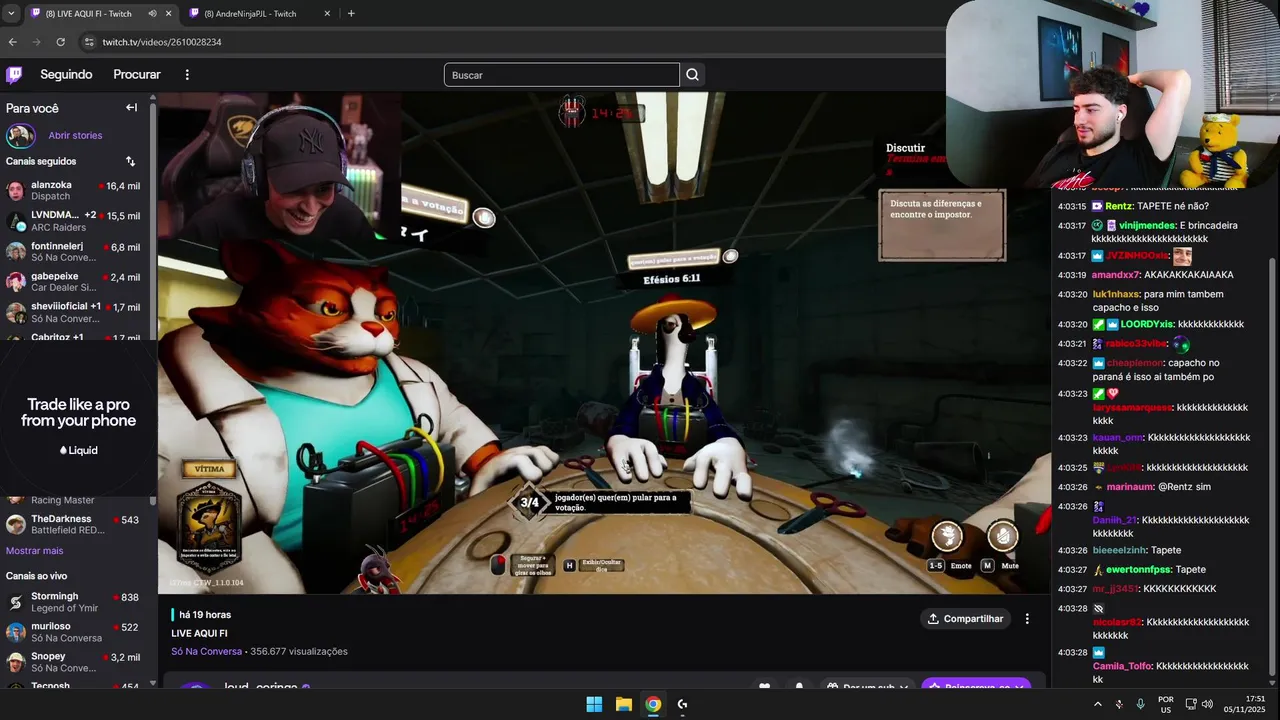Image resolution: width=1280 pixels, height=720 pixels.
Task: Mute audio on the LIVE AQUI FI tab
Action: tap(152, 14)
